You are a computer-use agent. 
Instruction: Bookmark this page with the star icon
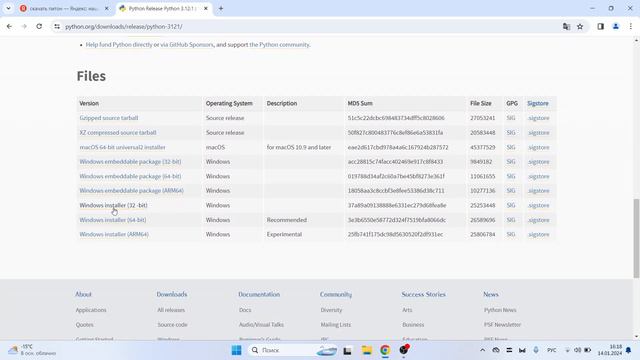click(x=580, y=27)
